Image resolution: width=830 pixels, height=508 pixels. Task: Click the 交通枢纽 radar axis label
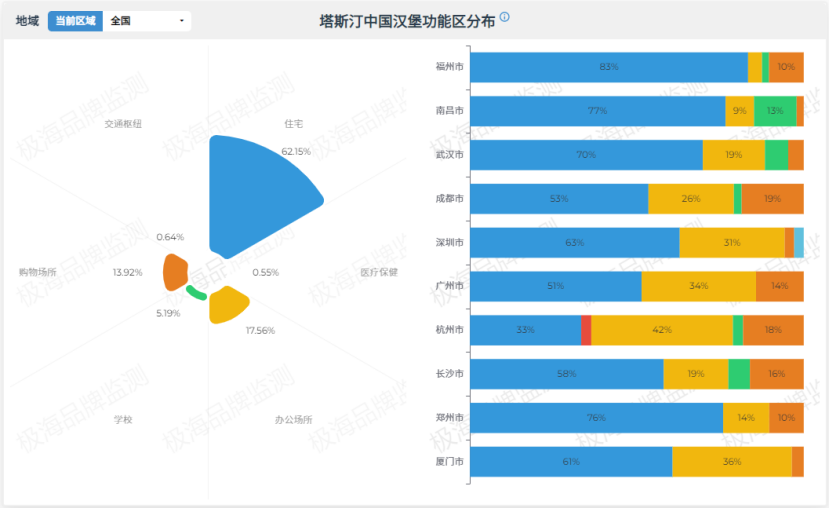[x=123, y=124]
